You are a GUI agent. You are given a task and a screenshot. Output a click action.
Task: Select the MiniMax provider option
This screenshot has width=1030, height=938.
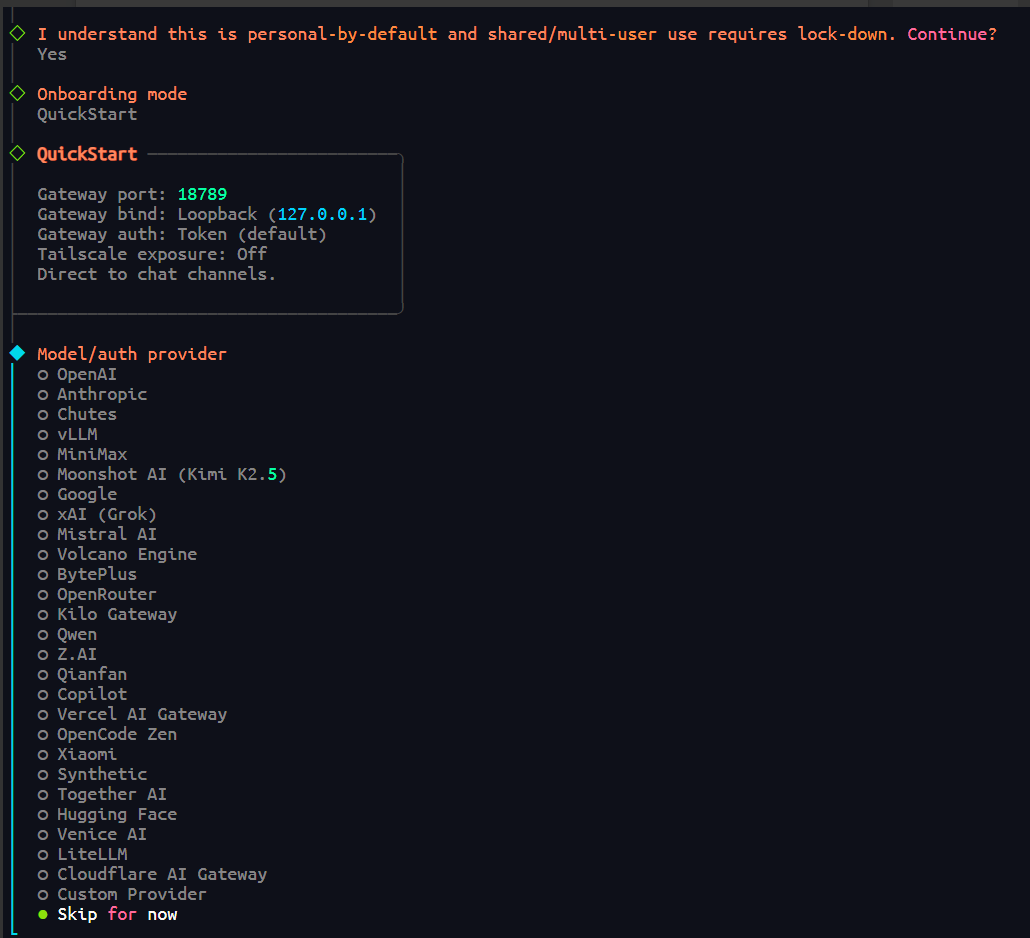coord(82,455)
